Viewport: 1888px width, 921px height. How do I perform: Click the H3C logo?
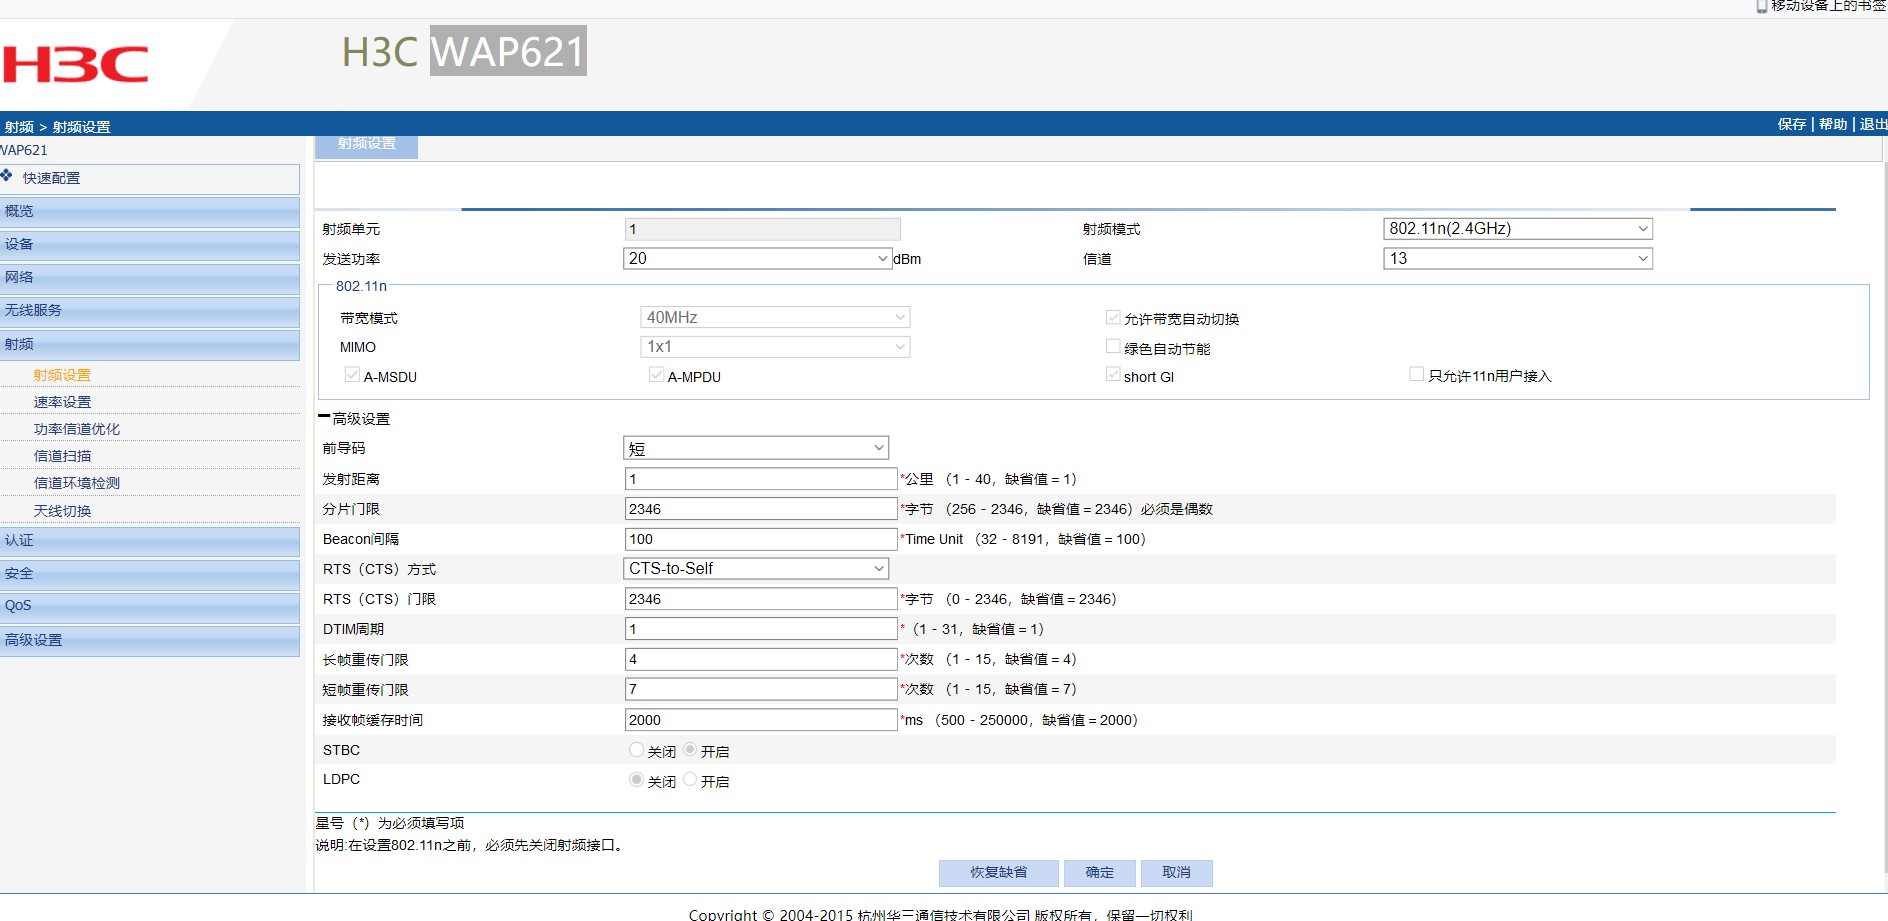[75, 65]
